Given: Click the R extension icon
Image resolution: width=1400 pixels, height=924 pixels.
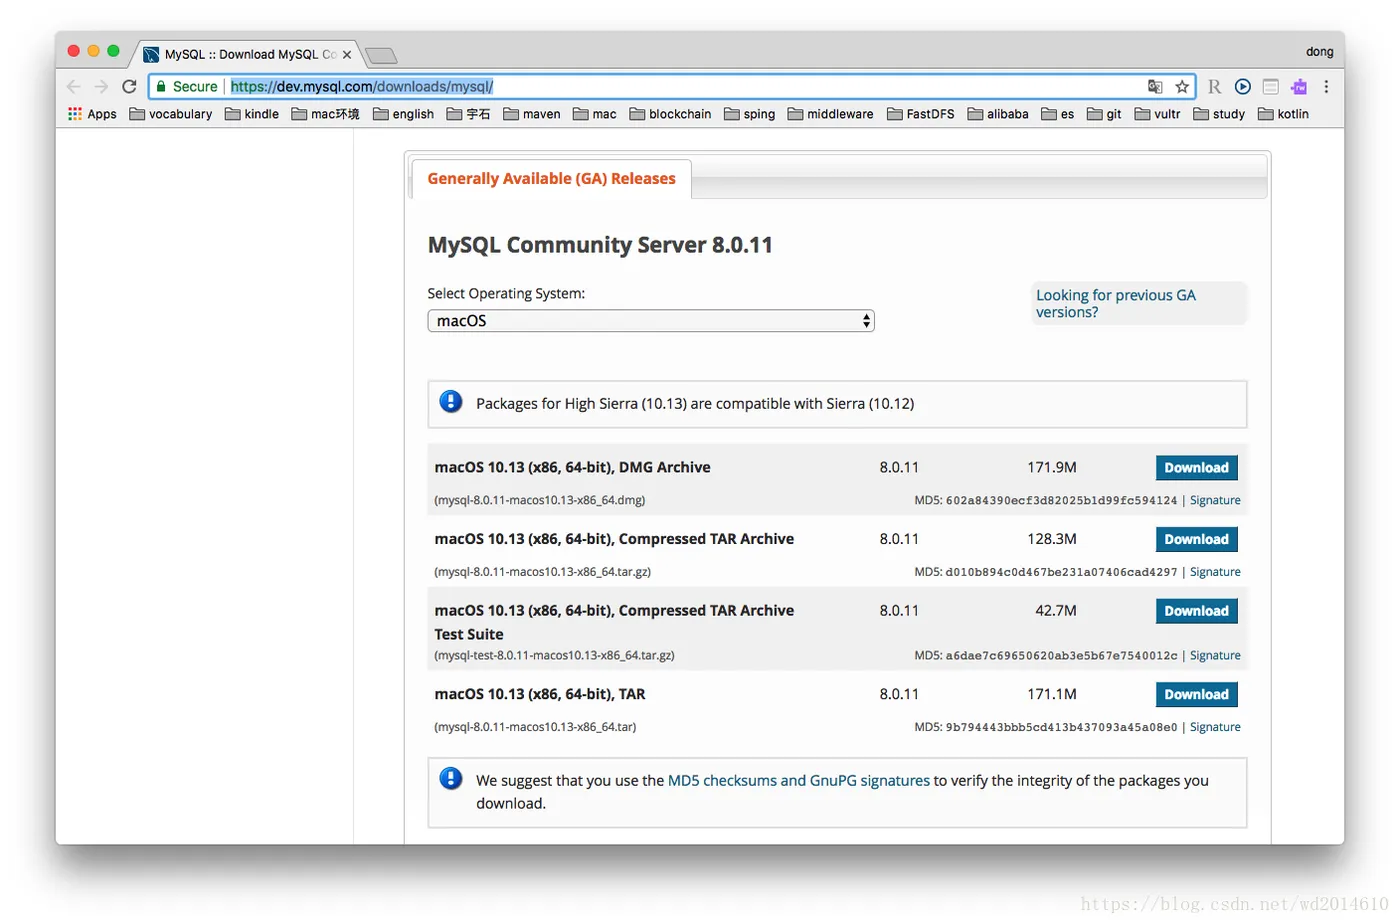Looking at the screenshot, I should (1214, 87).
